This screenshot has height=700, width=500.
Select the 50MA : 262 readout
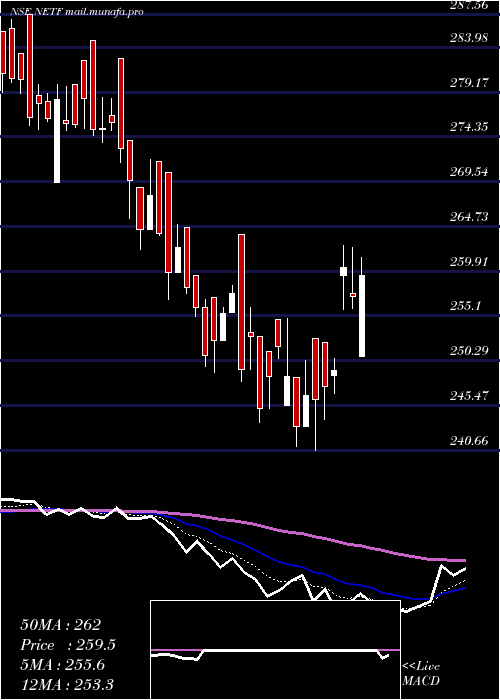[61, 625]
